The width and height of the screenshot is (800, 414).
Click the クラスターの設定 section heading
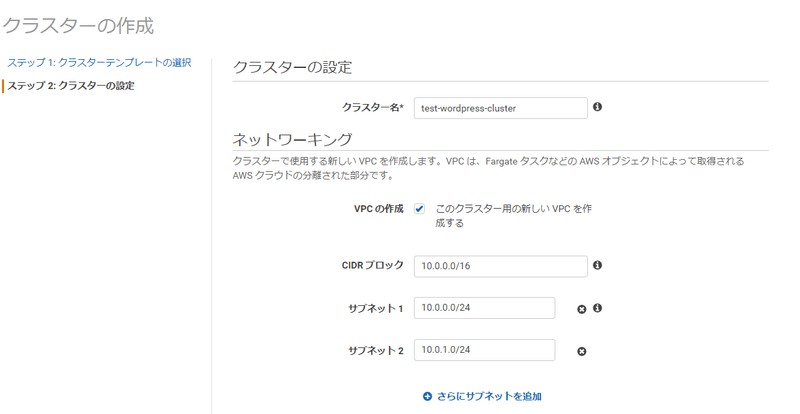292,67
